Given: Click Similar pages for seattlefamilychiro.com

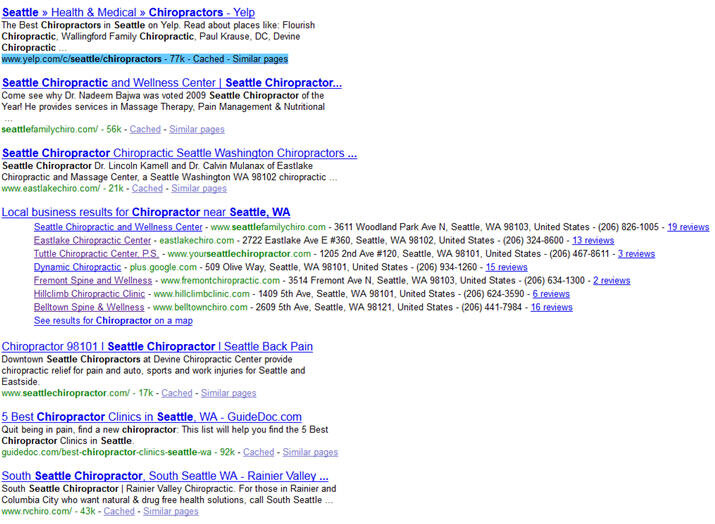Looking at the screenshot, I should (197, 129).
